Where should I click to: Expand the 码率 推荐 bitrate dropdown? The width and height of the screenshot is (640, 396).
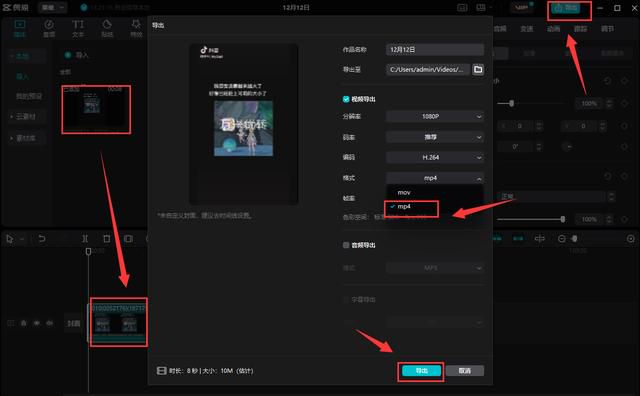pyautogui.click(x=435, y=137)
